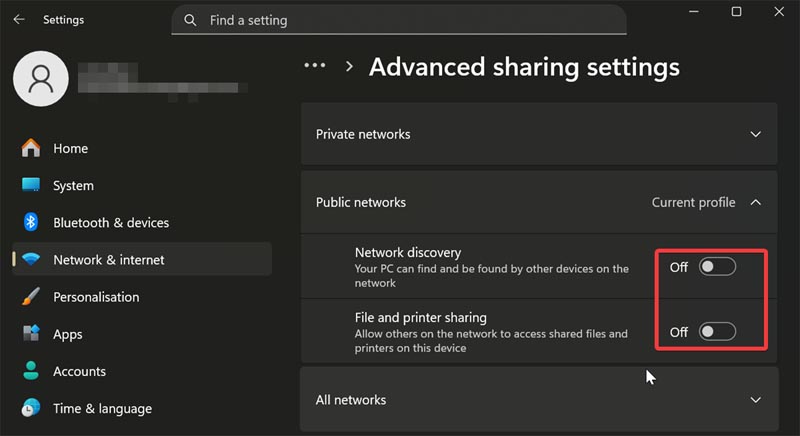Image resolution: width=800 pixels, height=436 pixels.
Task: Turn on Network discovery toggle
Action: click(717, 267)
